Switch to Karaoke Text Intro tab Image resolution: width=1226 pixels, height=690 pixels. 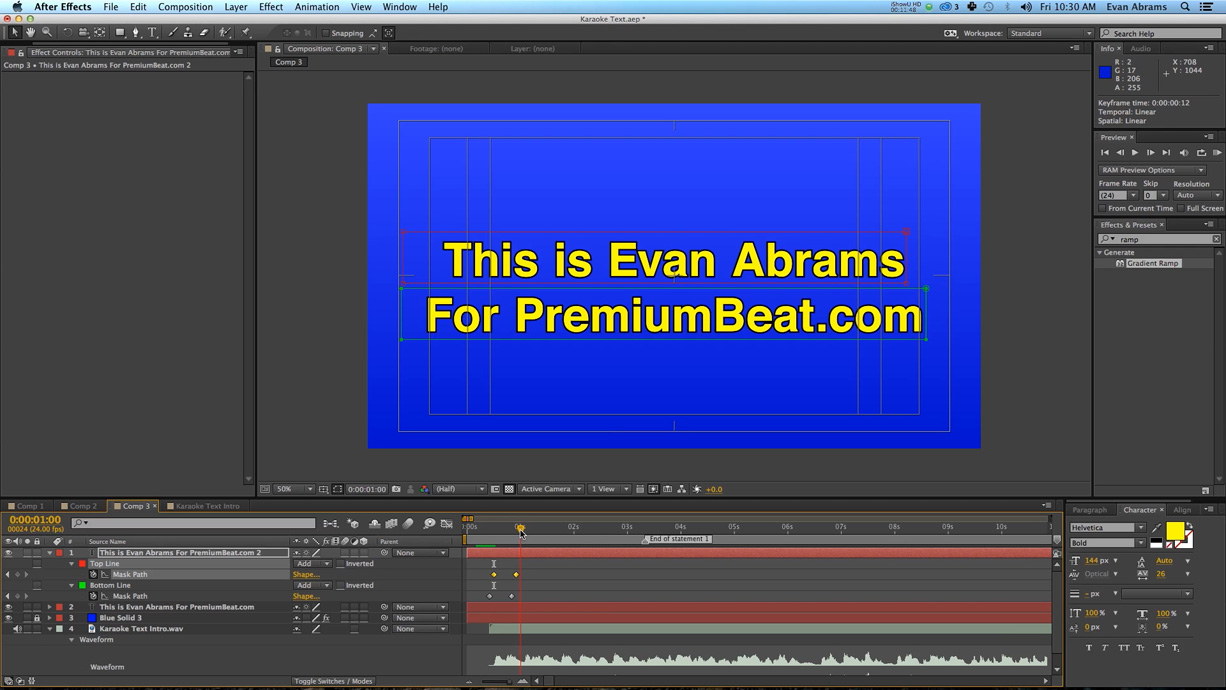tap(206, 506)
